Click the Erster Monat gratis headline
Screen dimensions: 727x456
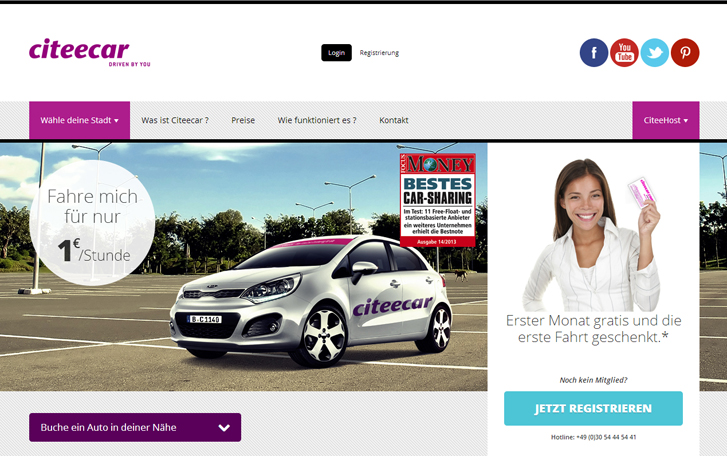pyautogui.click(x=593, y=329)
